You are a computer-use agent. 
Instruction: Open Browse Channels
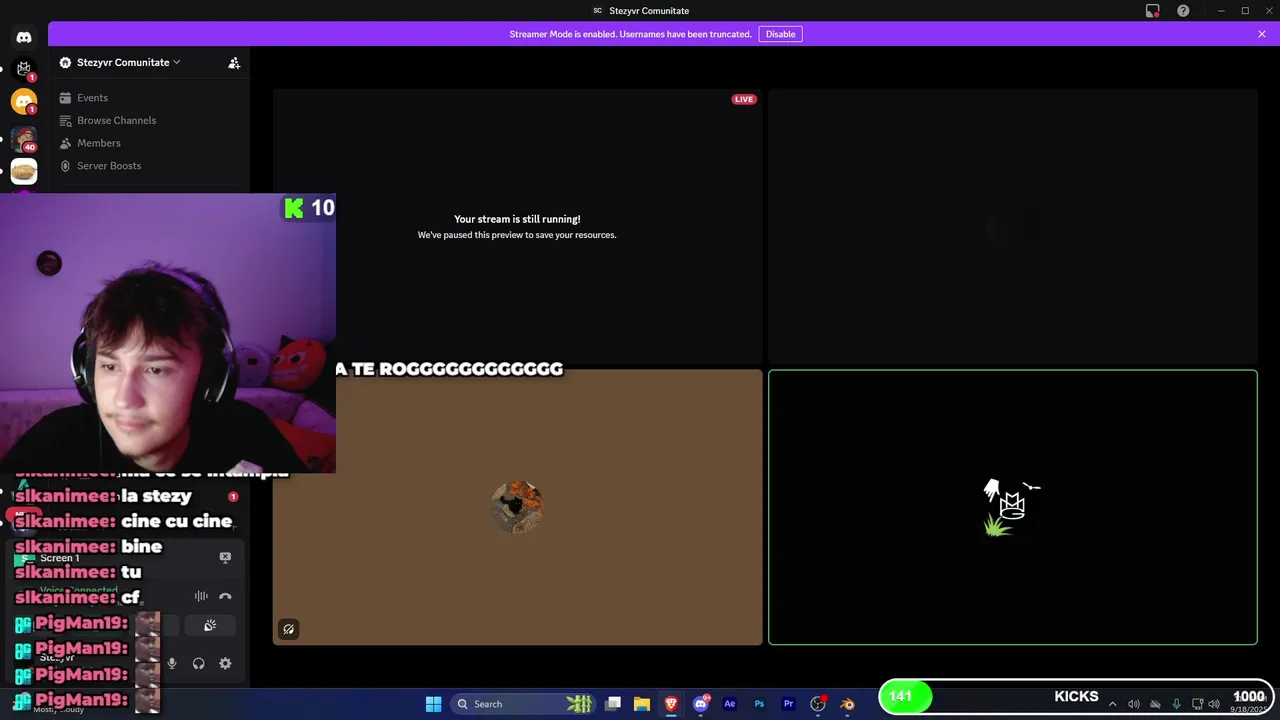click(x=116, y=120)
